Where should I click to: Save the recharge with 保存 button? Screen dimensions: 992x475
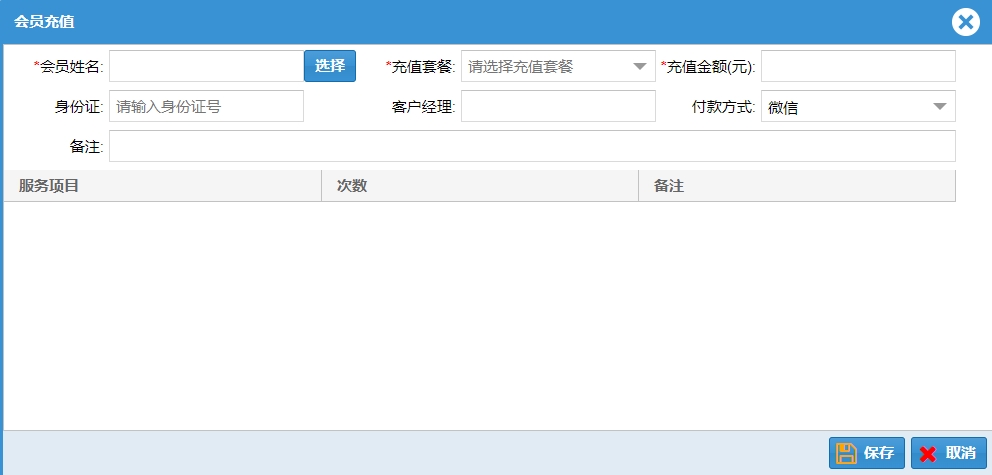pos(867,453)
